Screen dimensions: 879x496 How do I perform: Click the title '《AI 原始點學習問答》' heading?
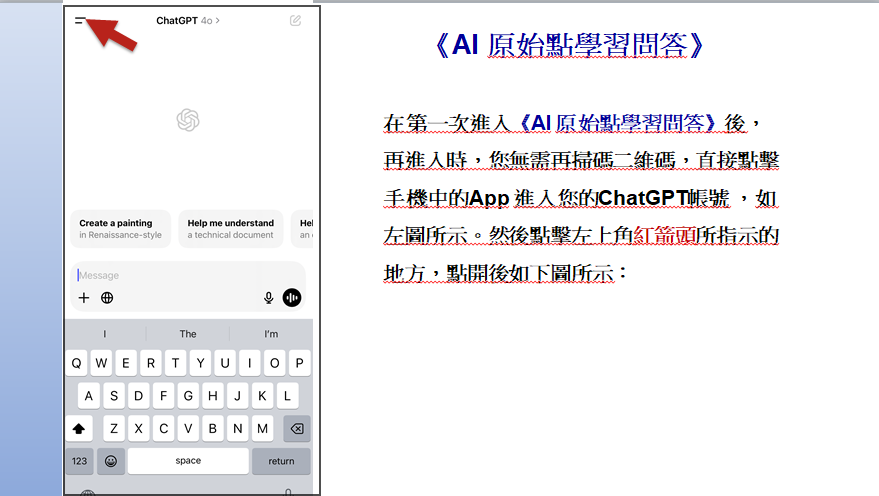coord(570,45)
